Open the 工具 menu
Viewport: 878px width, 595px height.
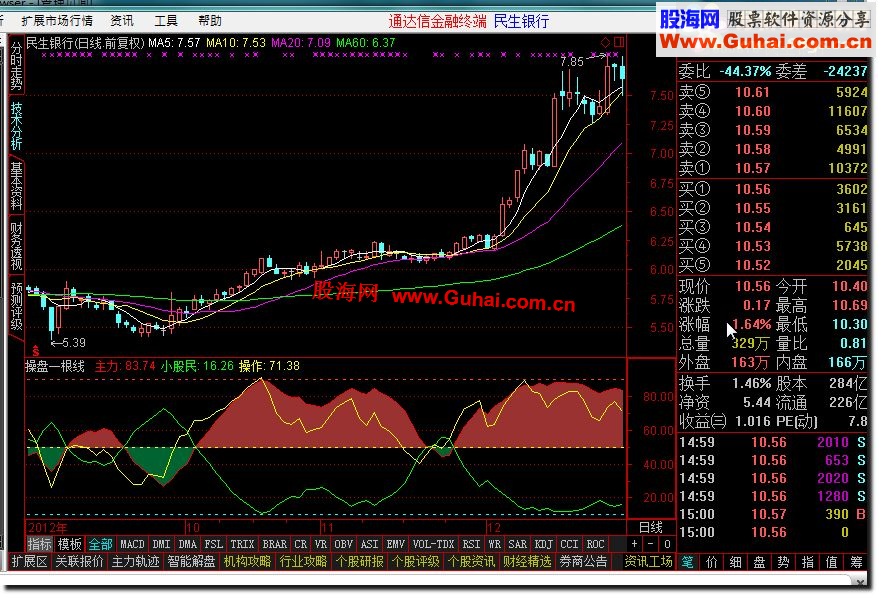166,21
